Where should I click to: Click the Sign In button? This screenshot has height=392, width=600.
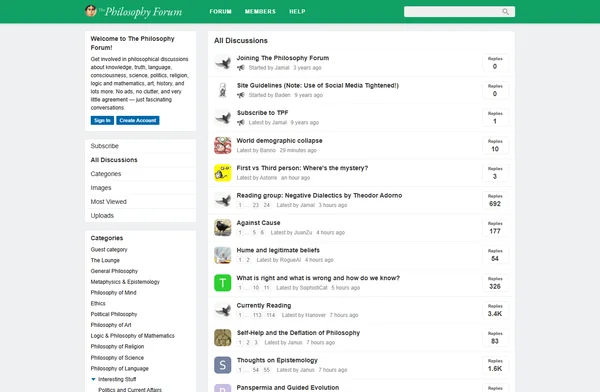pyautogui.click(x=102, y=120)
